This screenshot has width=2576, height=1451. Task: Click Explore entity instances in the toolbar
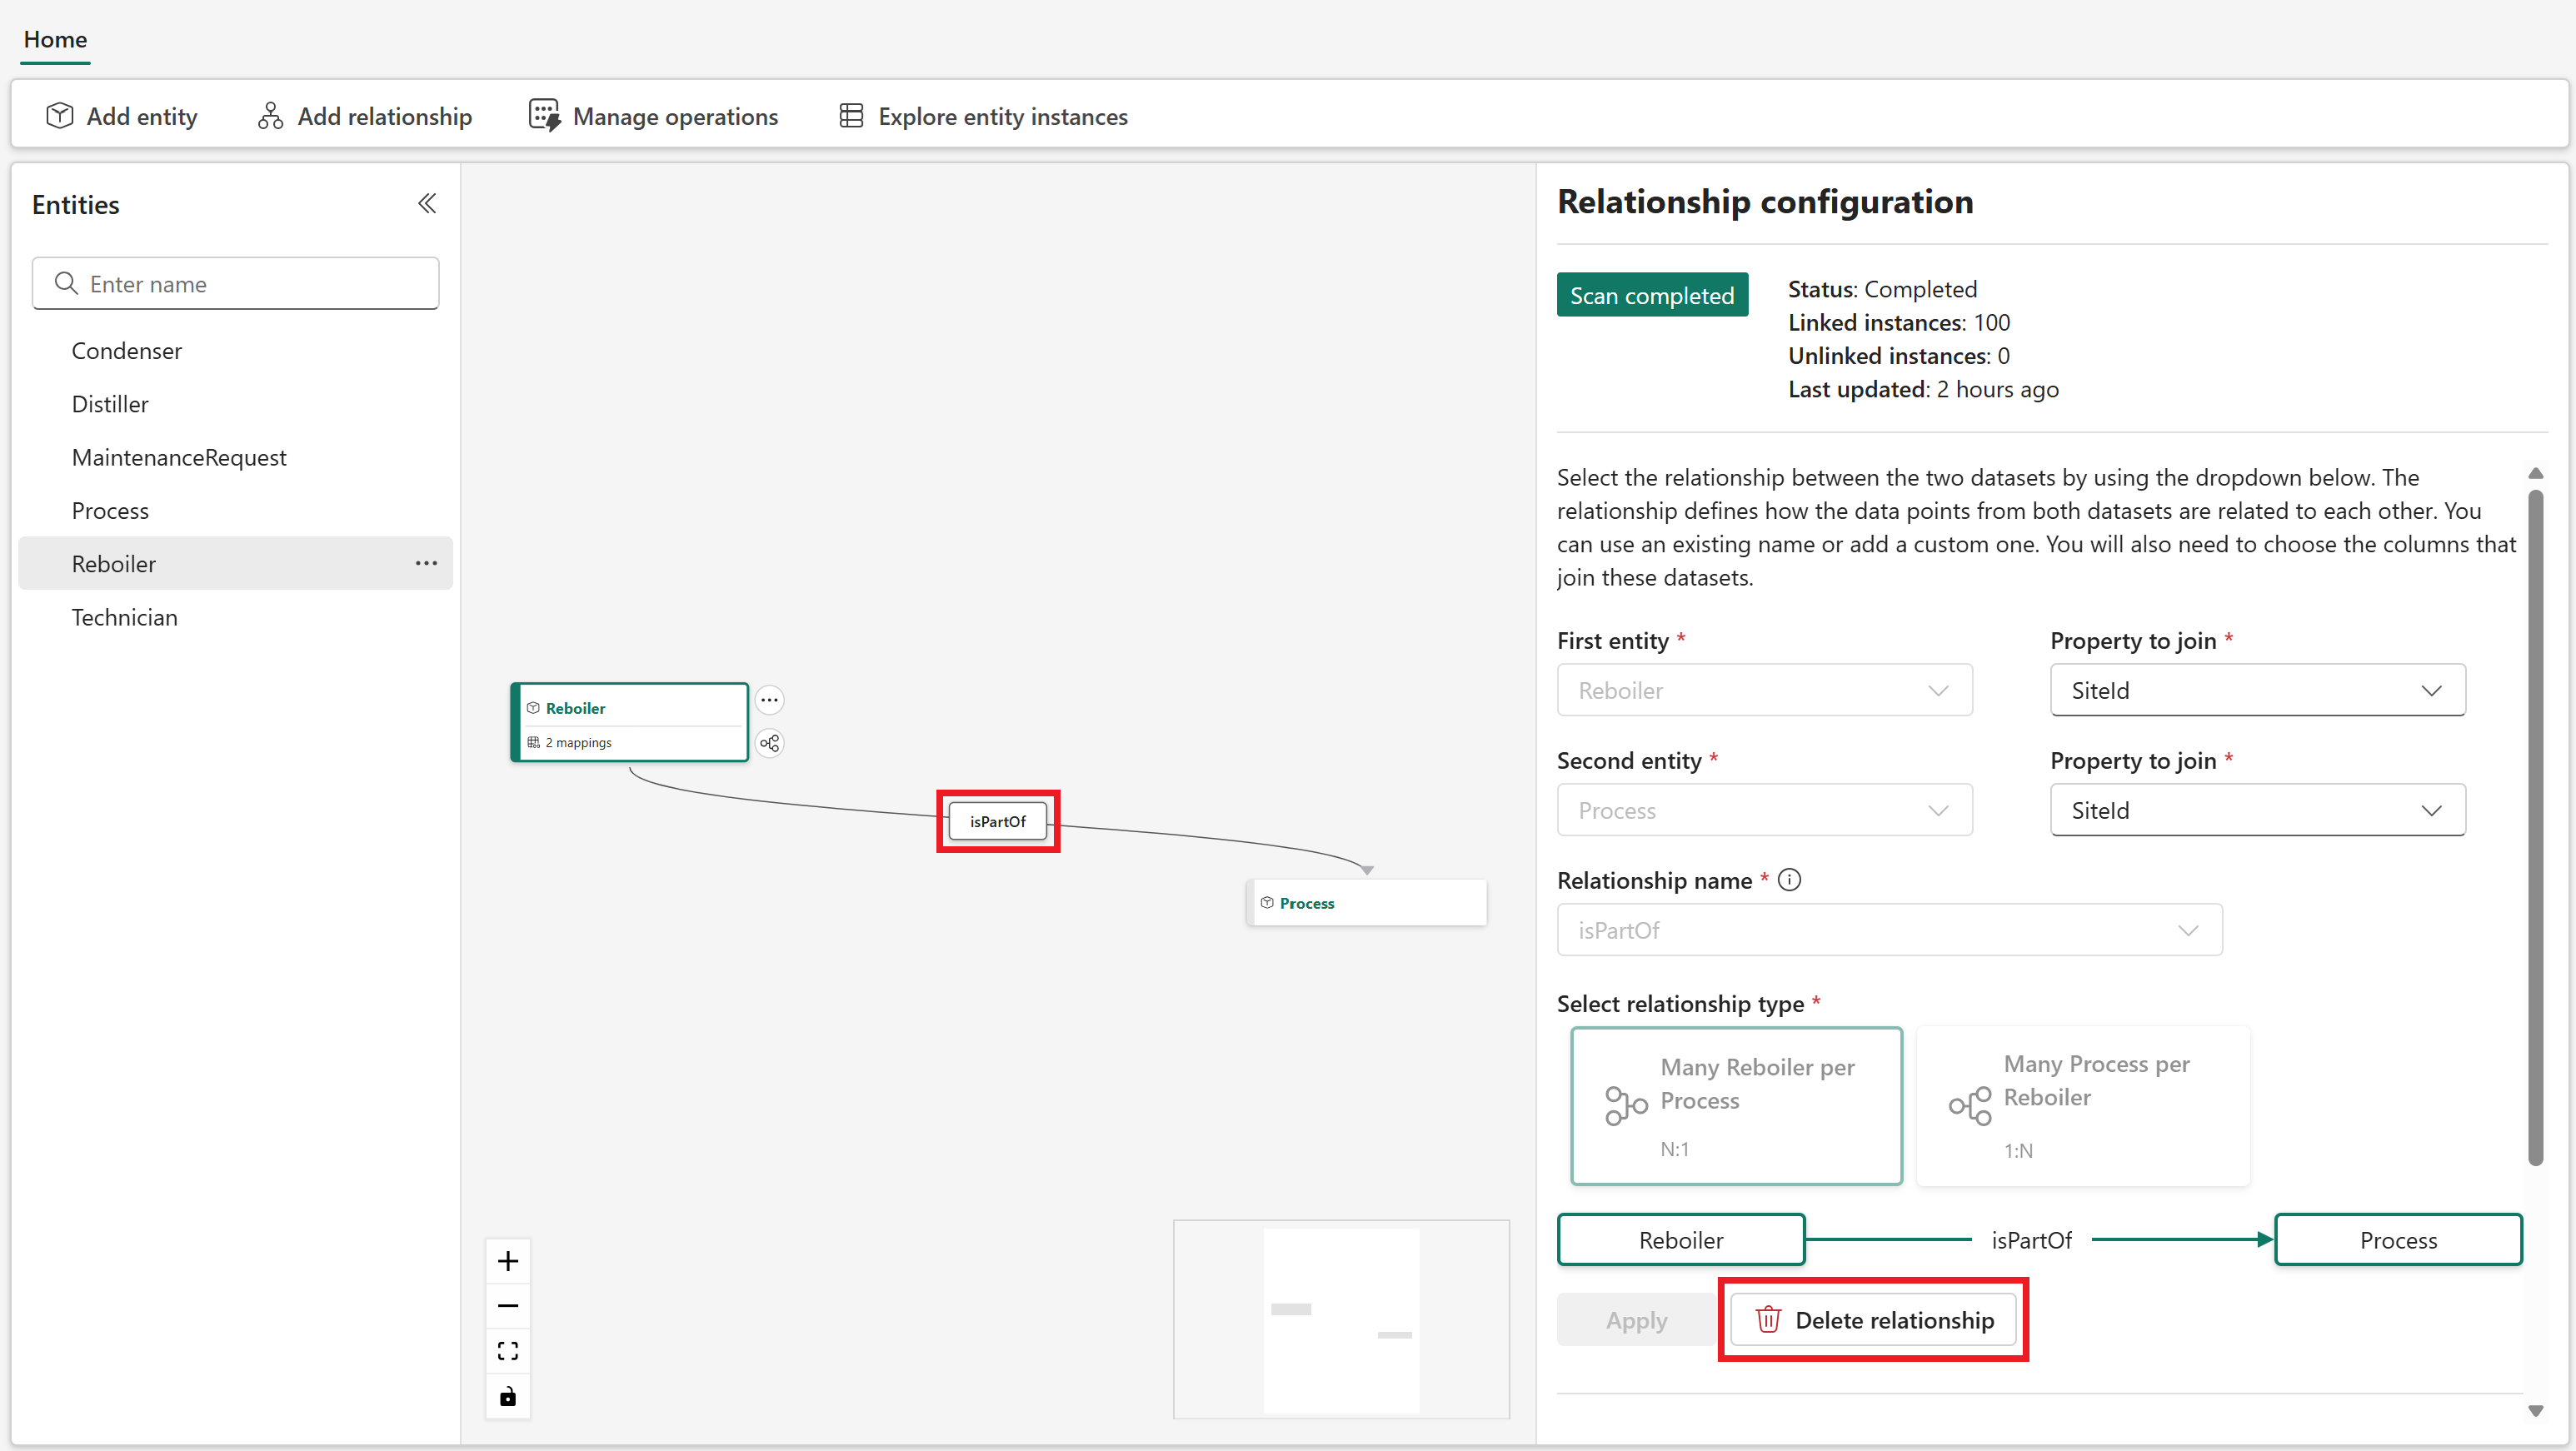tap(983, 116)
